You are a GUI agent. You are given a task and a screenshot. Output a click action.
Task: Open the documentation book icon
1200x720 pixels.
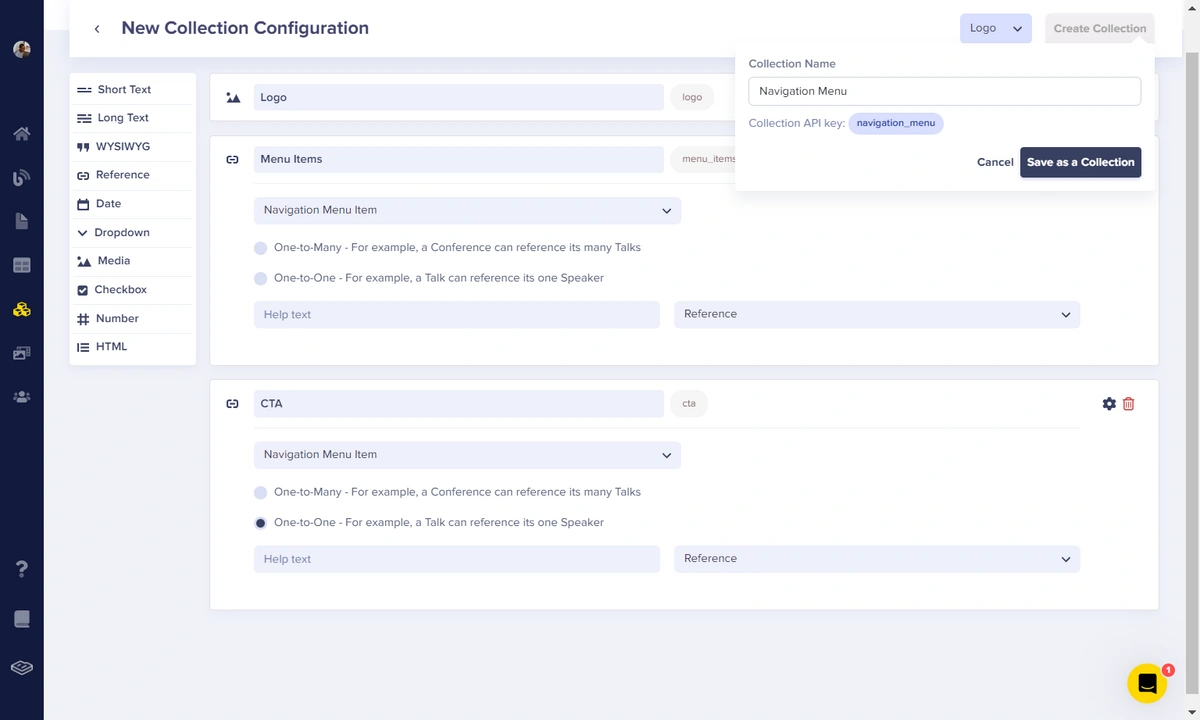coord(21,619)
